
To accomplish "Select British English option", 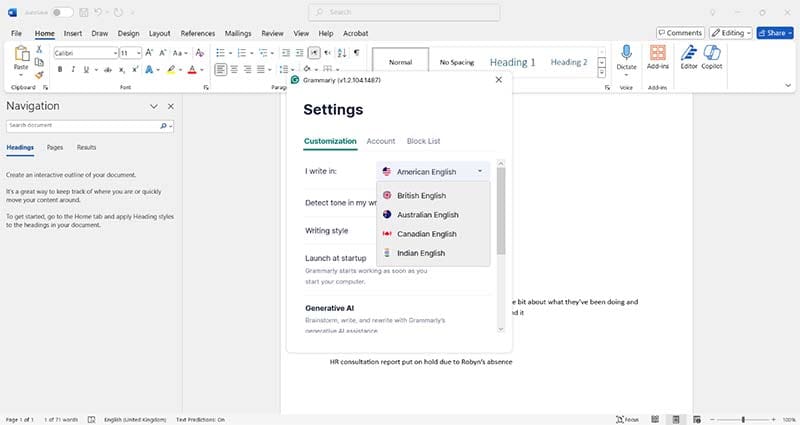I will tap(433, 195).
